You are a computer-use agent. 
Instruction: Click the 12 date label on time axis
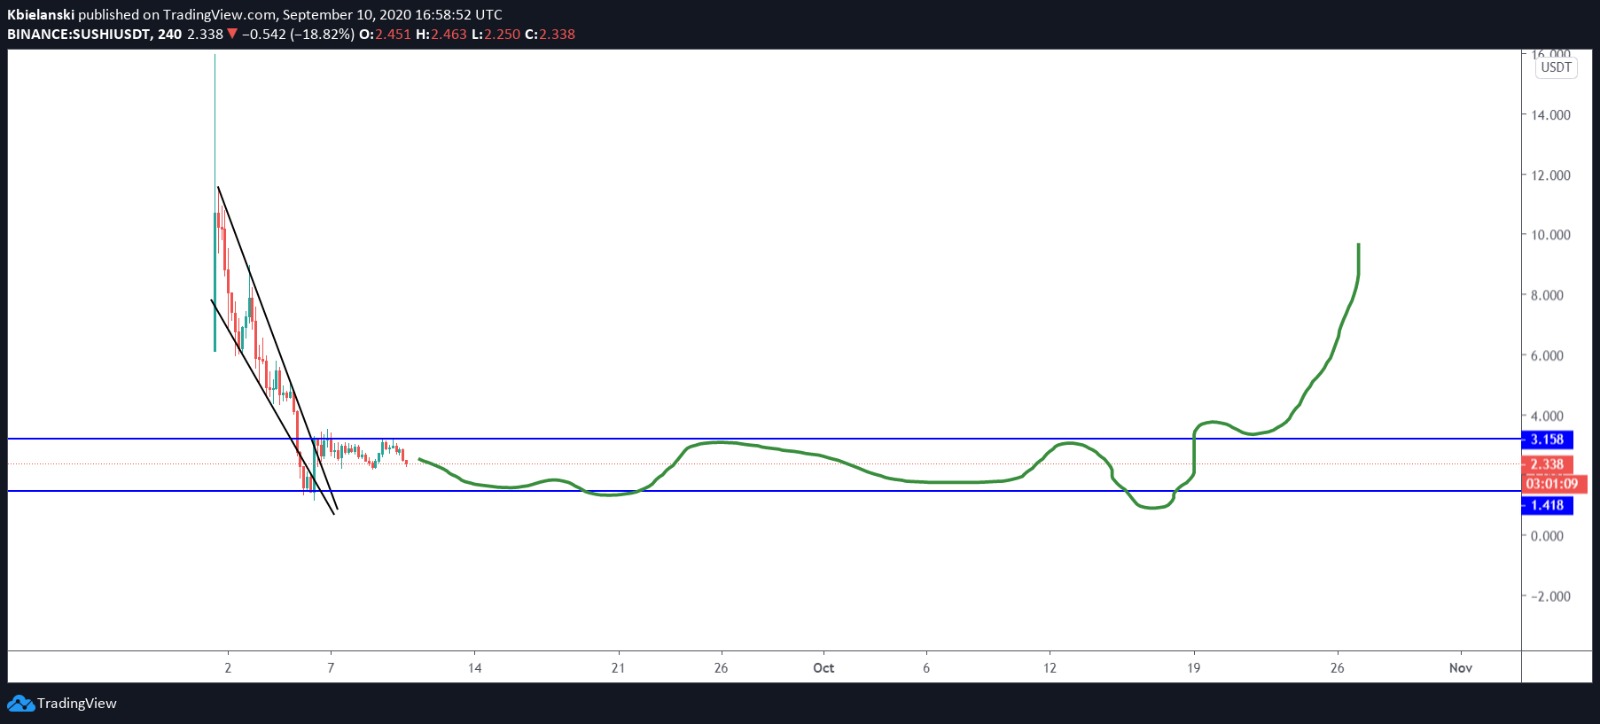click(x=1050, y=668)
